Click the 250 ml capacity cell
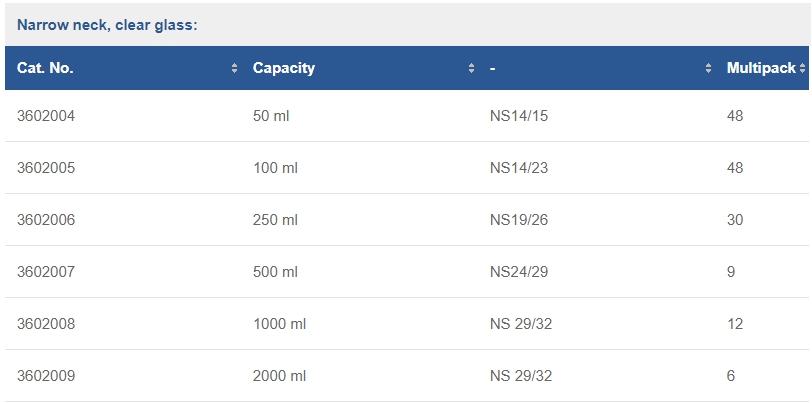The height and width of the screenshot is (403, 812). [x=276, y=220]
